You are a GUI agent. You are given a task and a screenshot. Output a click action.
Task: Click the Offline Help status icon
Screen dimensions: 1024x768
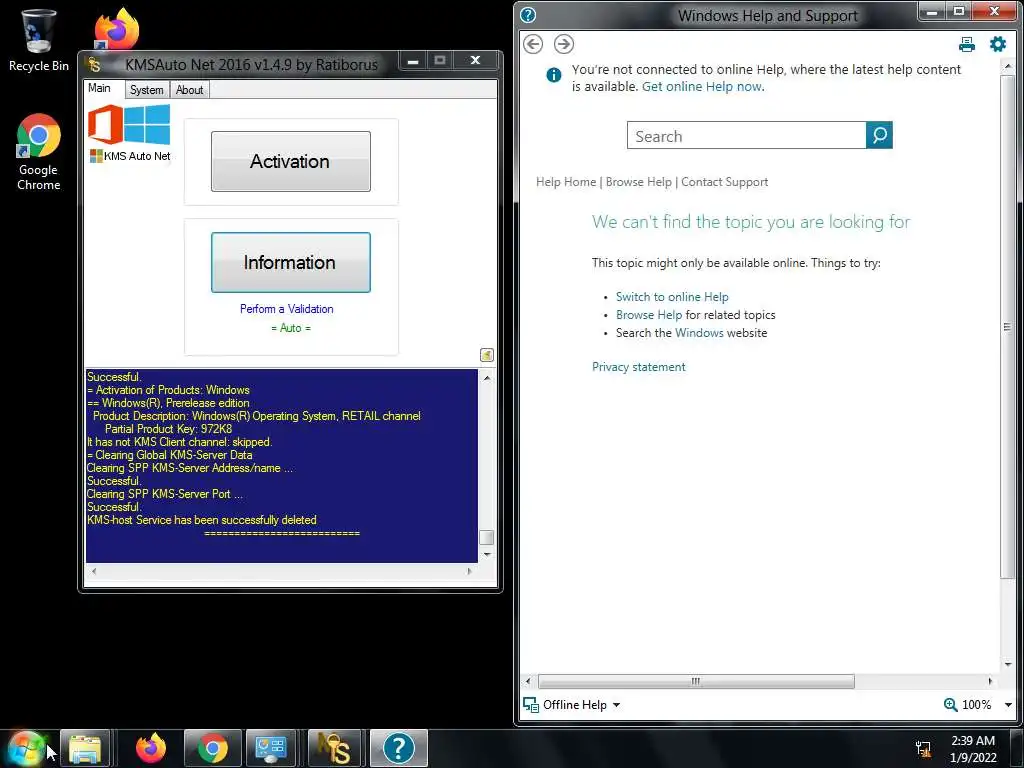pos(531,705)
